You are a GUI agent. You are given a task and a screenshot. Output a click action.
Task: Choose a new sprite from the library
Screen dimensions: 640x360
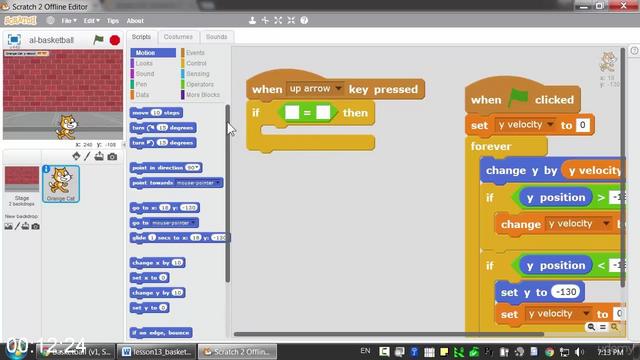click(x=76, y=156)
